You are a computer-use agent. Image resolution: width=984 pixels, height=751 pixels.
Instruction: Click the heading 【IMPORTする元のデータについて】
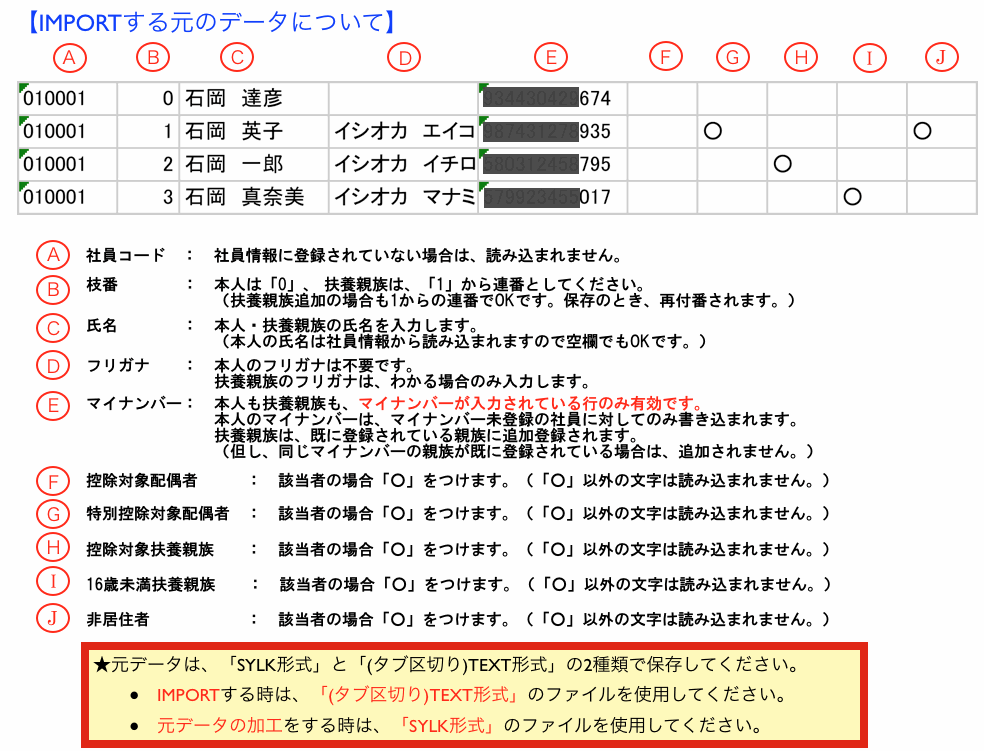(x=210, y=21)
